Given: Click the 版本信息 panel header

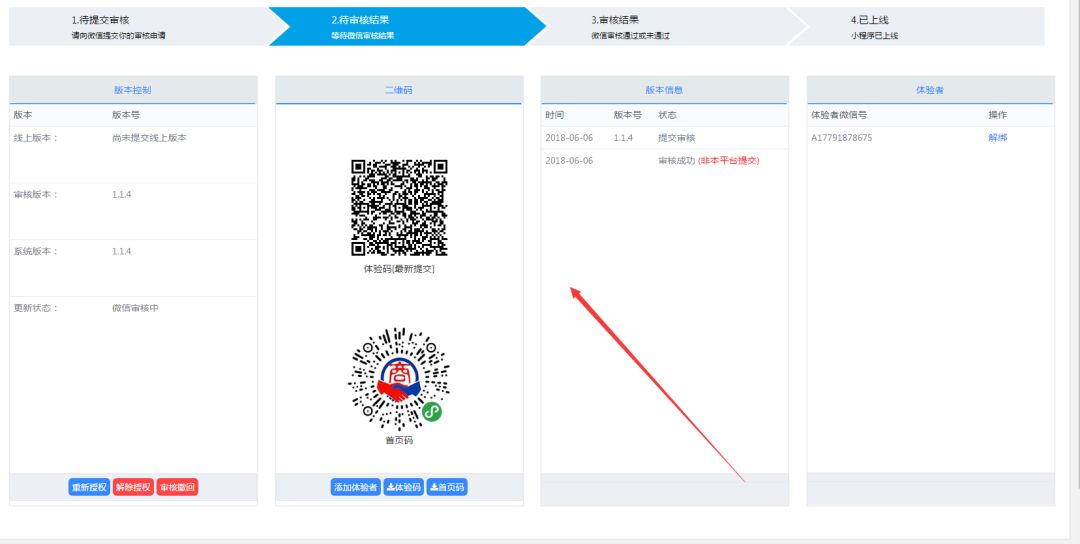Looking at the screenshot, I should [665, 90].
